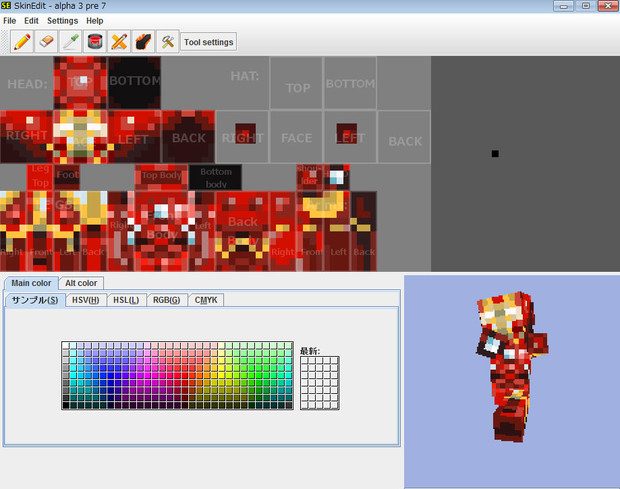Click the HAT TOP skin region

point(297,83)
